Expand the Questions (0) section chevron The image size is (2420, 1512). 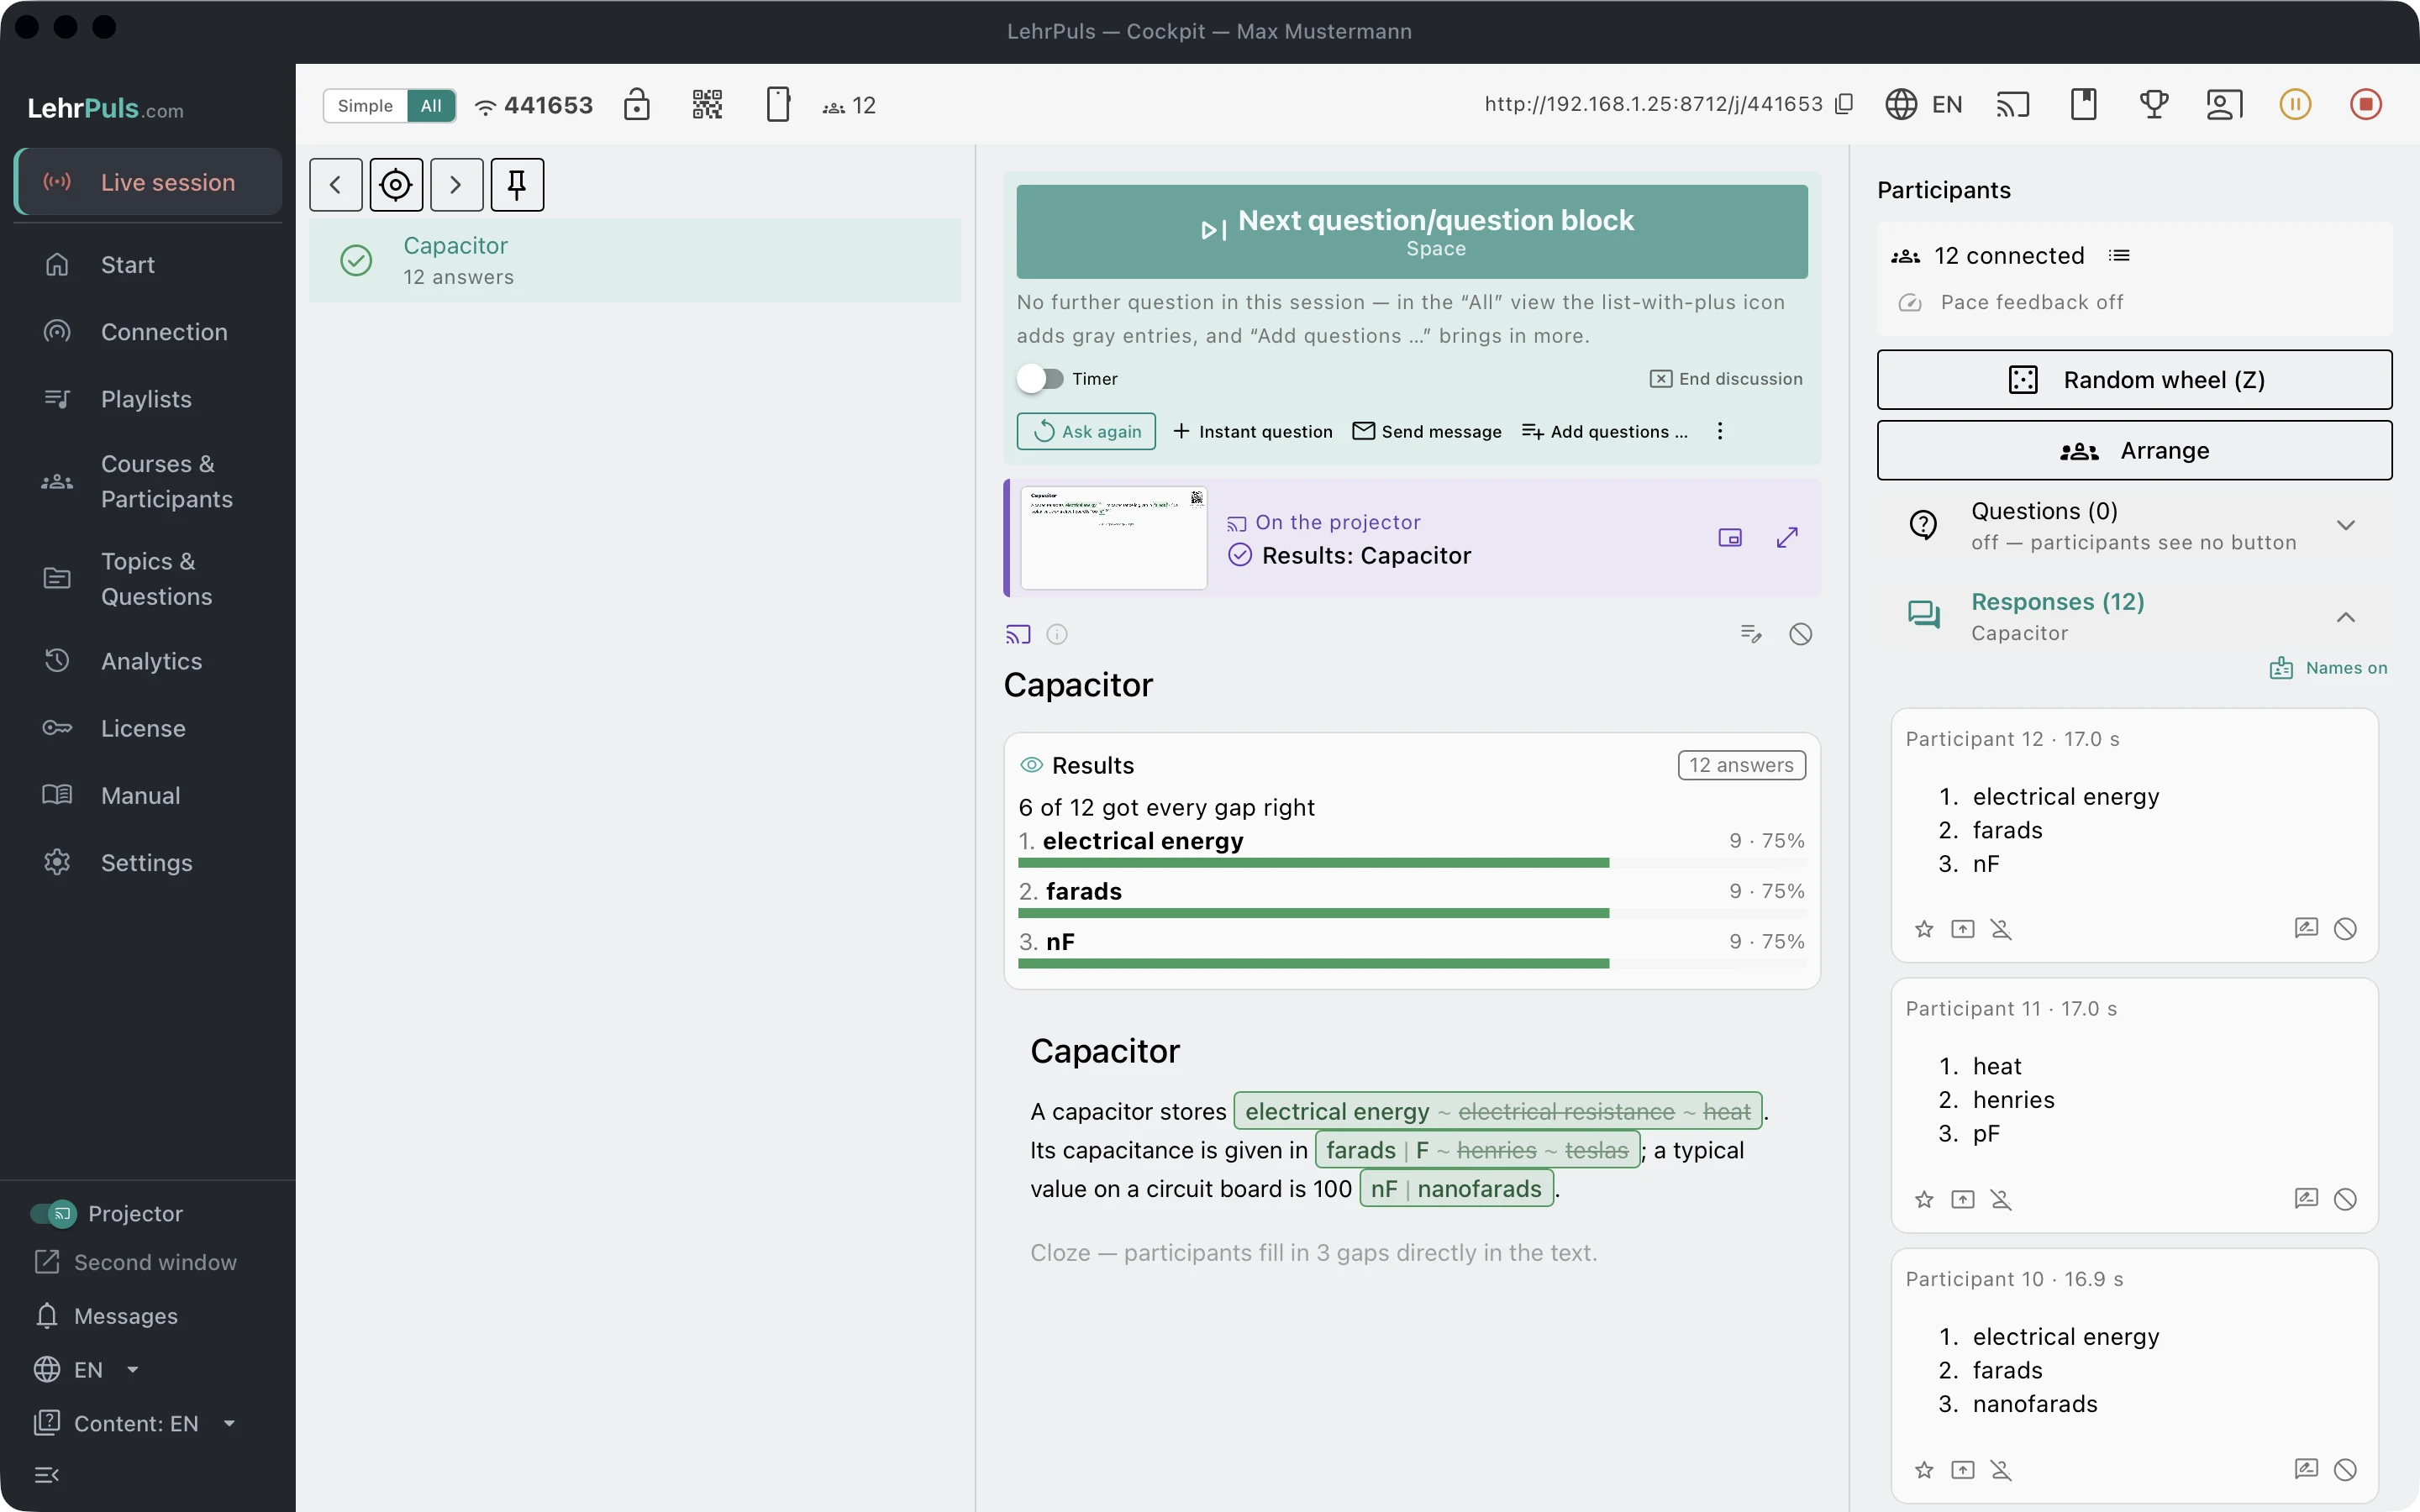pyautogui.click(x=2346, y=525)
